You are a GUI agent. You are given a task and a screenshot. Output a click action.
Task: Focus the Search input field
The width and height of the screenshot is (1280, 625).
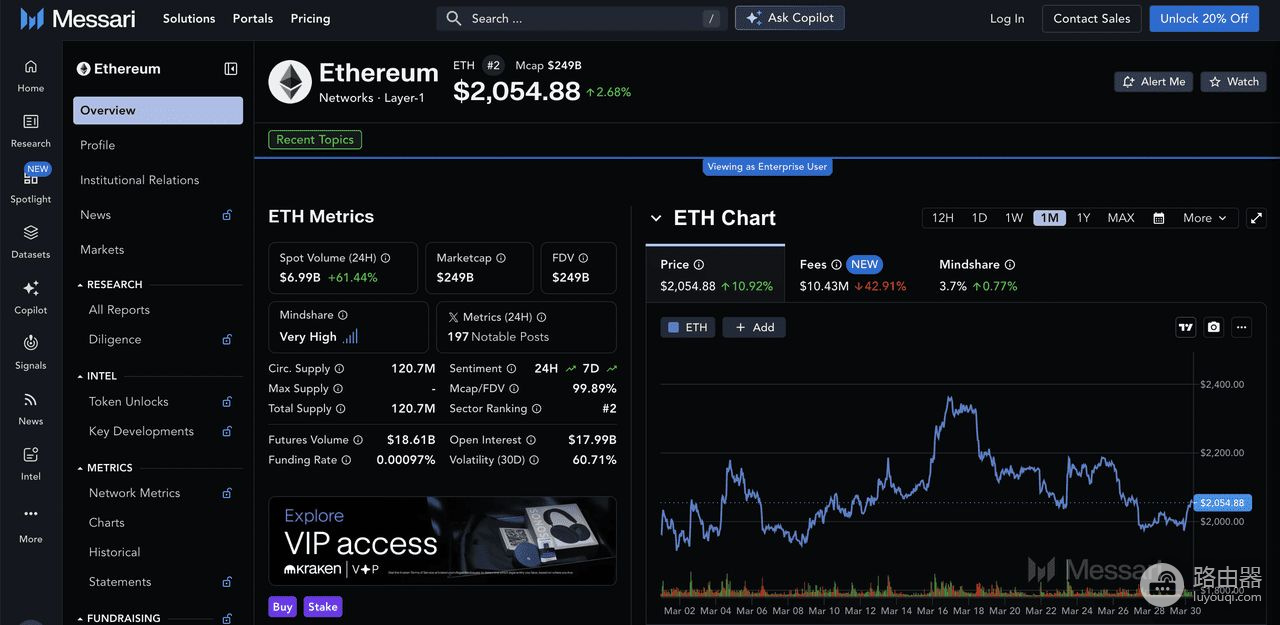pyautogui.click(x=582, y=18)
